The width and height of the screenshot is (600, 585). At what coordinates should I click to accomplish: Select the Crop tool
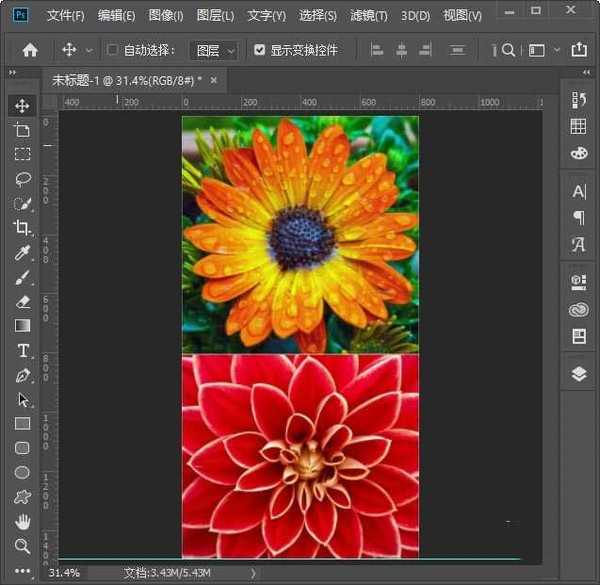(x=22, y=228)
